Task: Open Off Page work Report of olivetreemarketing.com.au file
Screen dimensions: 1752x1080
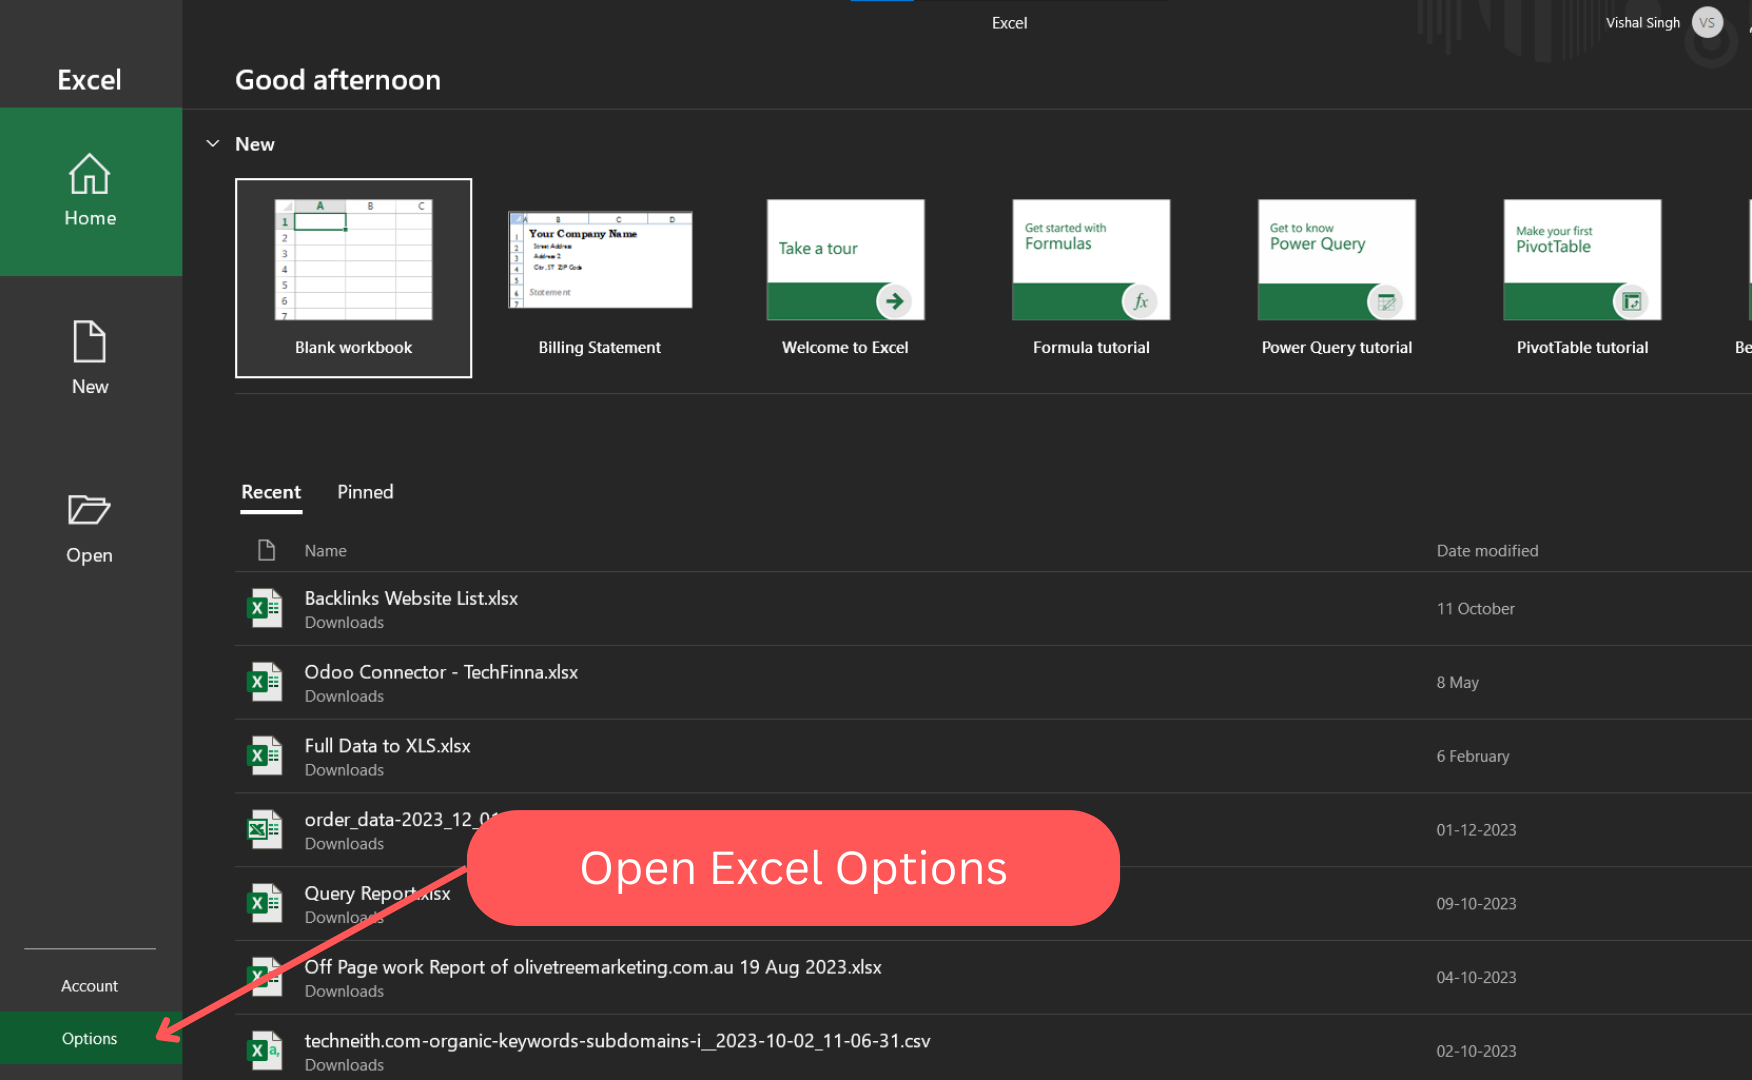Action: [993, 978]
